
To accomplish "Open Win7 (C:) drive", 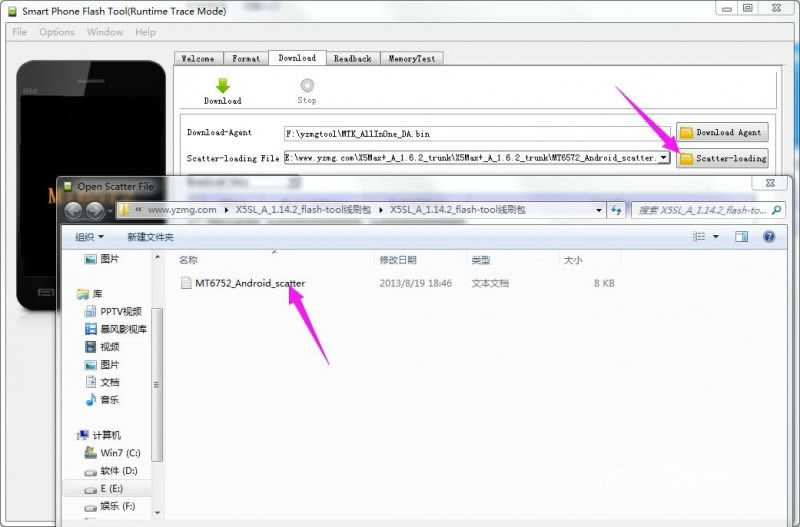I will pos(120,453).
